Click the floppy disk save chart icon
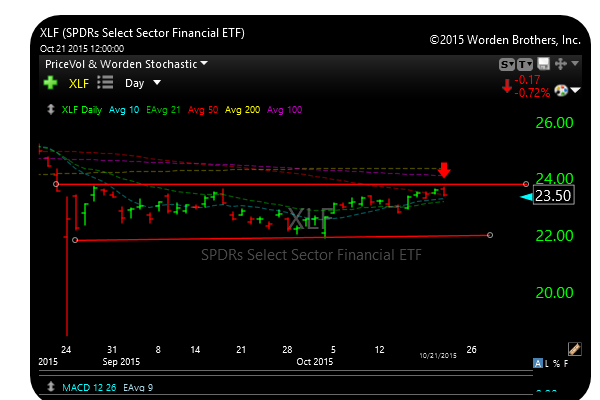 pos(543,64)
